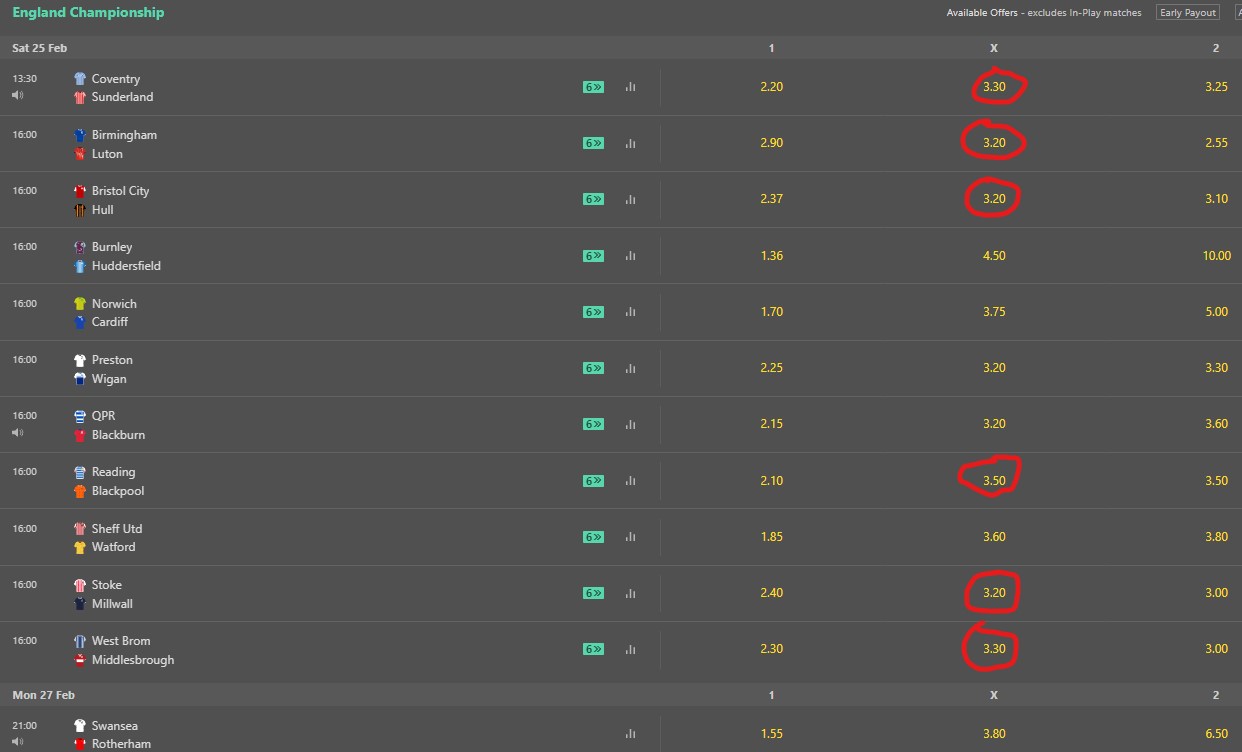Select draw odds 3.50 for Reading v Blackpool
The image size is (1242, 752).
click(x=994, y=481)
